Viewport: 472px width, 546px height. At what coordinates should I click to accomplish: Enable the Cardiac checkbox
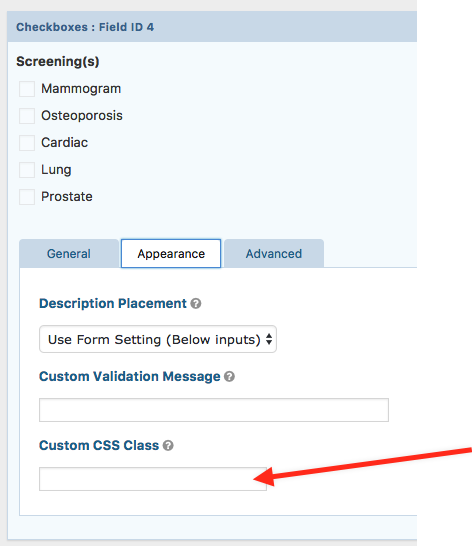[27, 143]
